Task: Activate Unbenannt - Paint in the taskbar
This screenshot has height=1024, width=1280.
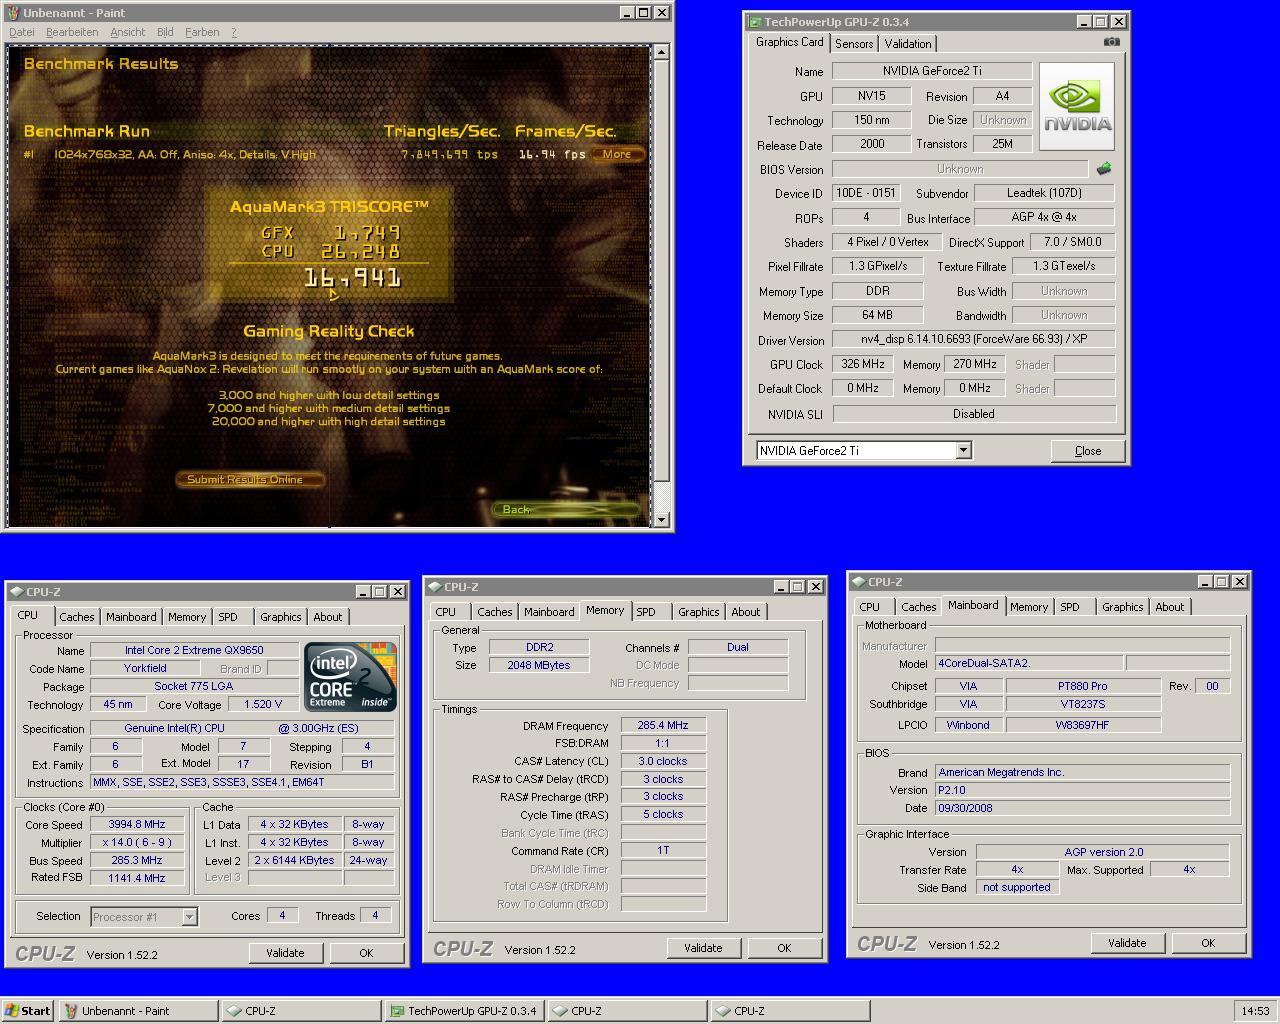Action: [138, 1010]
